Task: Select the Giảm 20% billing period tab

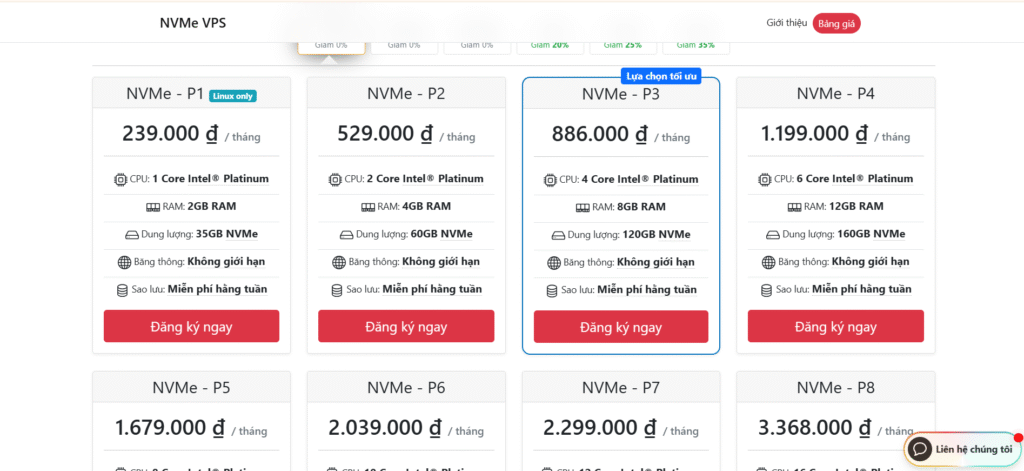Action: click(550, 45)
